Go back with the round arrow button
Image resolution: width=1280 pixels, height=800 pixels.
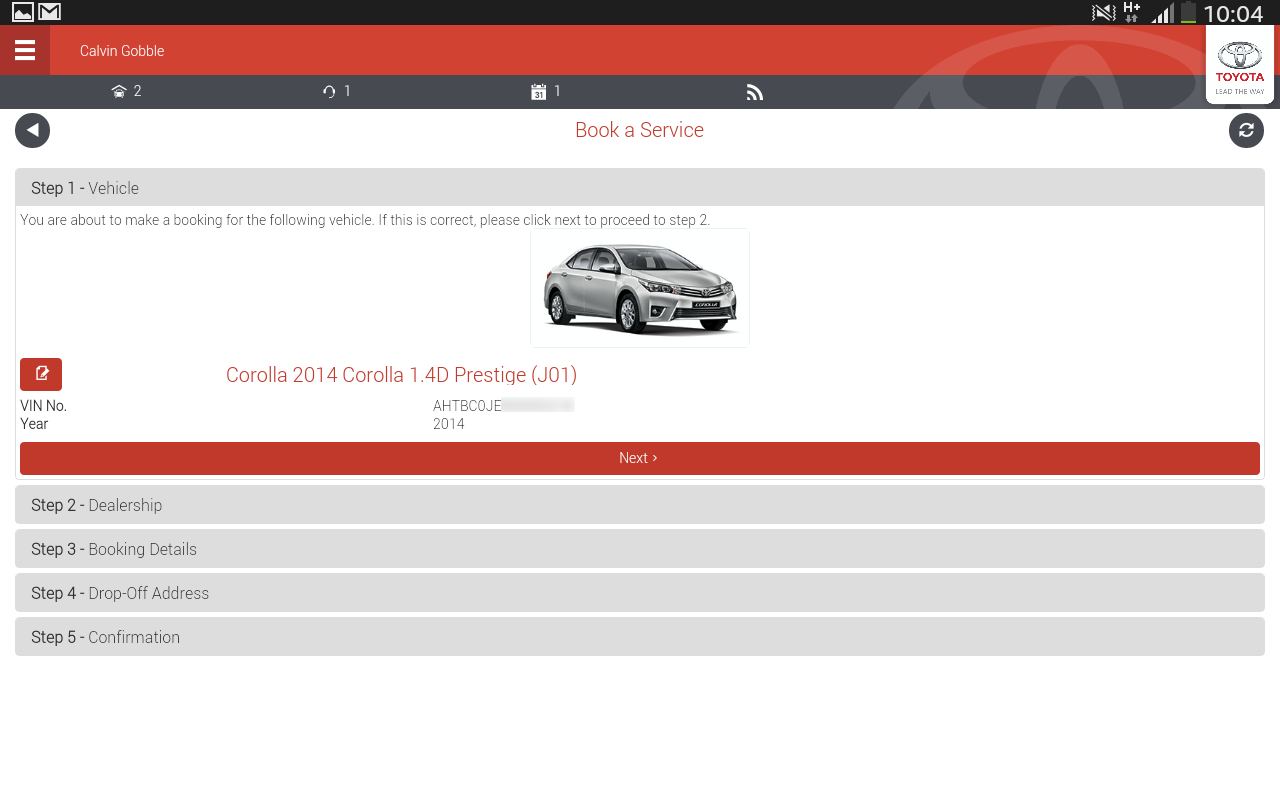[32, 130]
